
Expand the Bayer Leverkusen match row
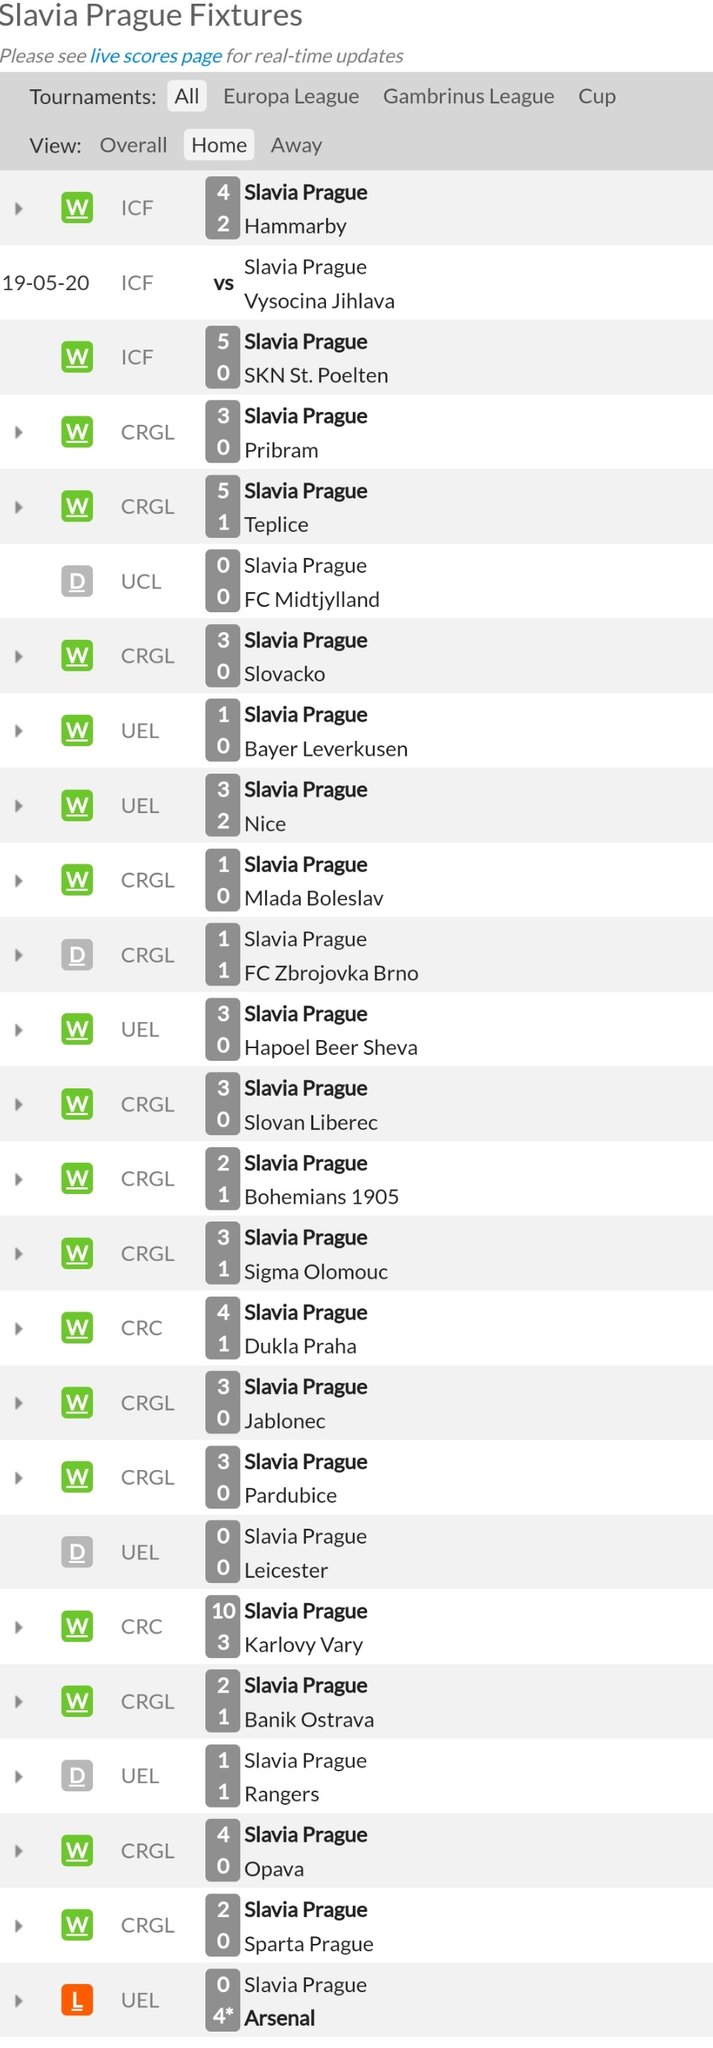point(18,731)
